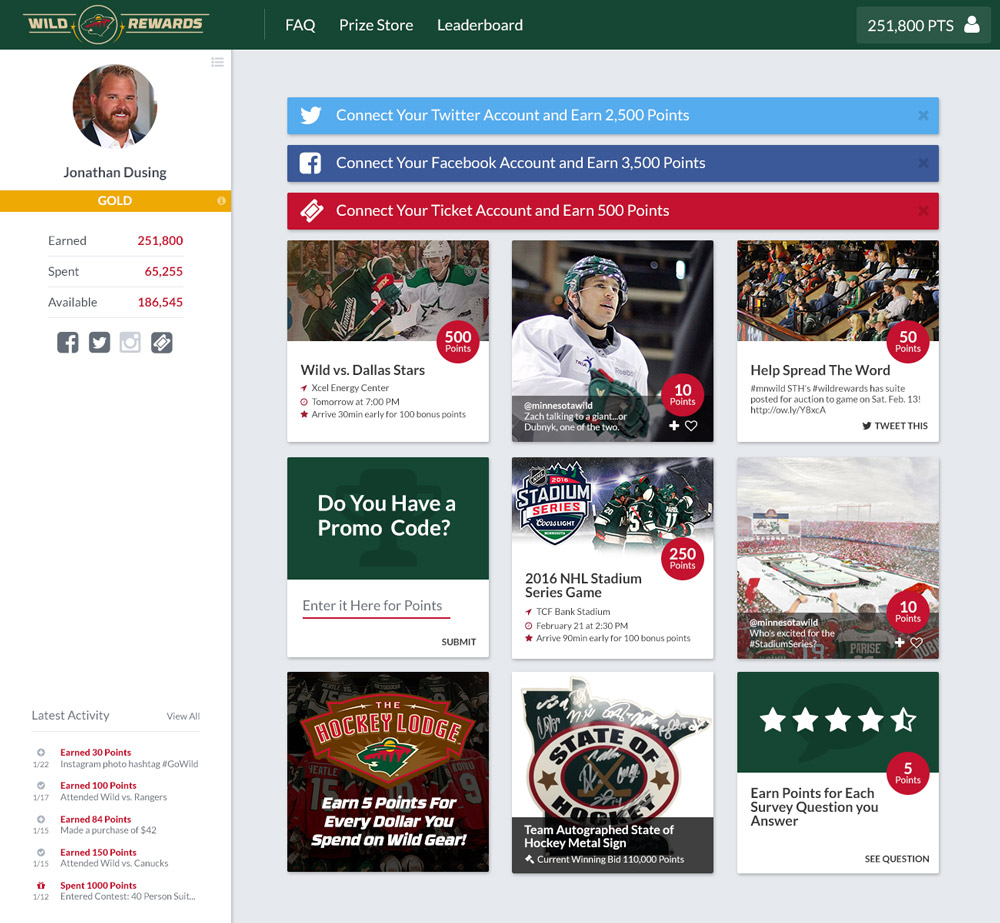
Task: Open the Leaderboard page
Action: click(x=480, y=25)
